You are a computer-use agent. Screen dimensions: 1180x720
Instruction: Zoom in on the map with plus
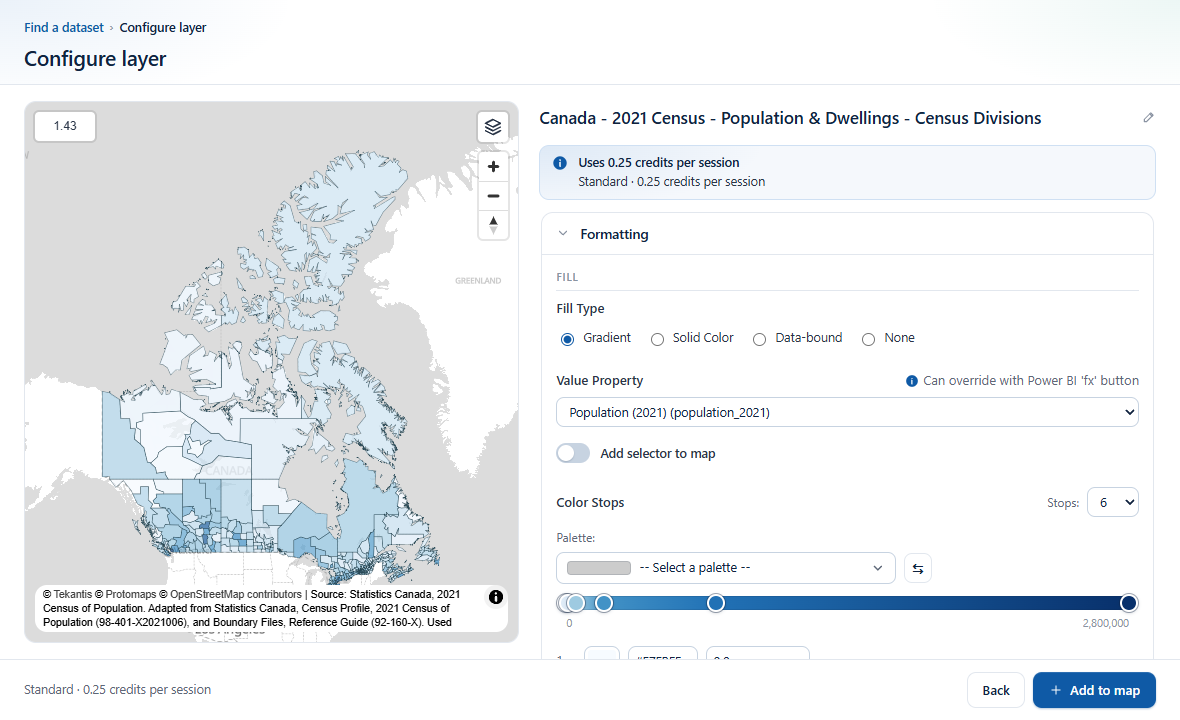point(494,166)
